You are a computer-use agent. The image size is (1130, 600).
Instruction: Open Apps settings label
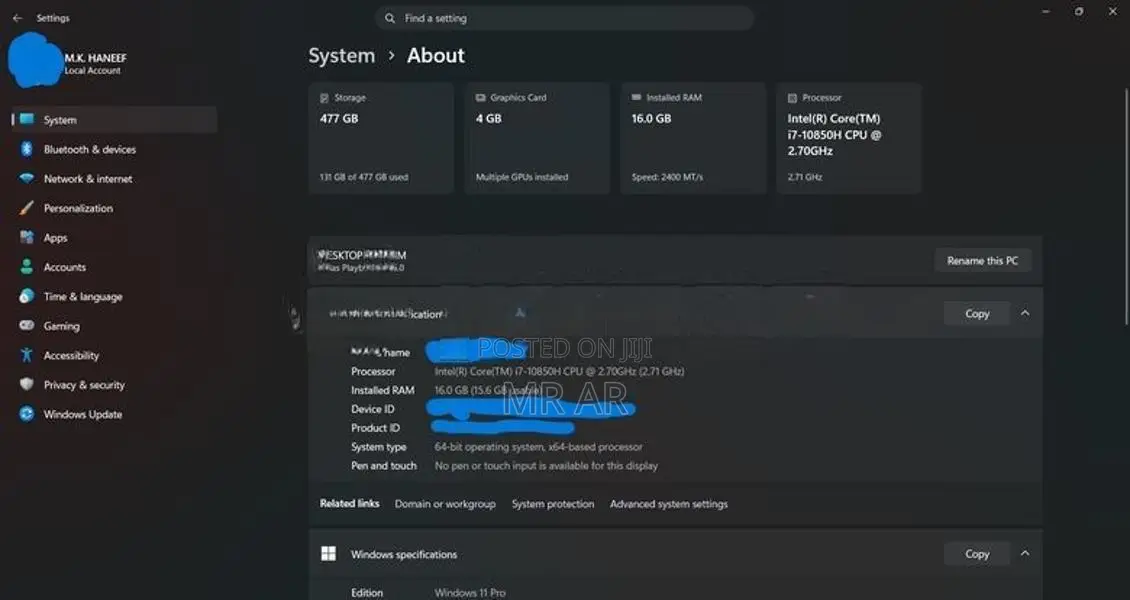55,238
